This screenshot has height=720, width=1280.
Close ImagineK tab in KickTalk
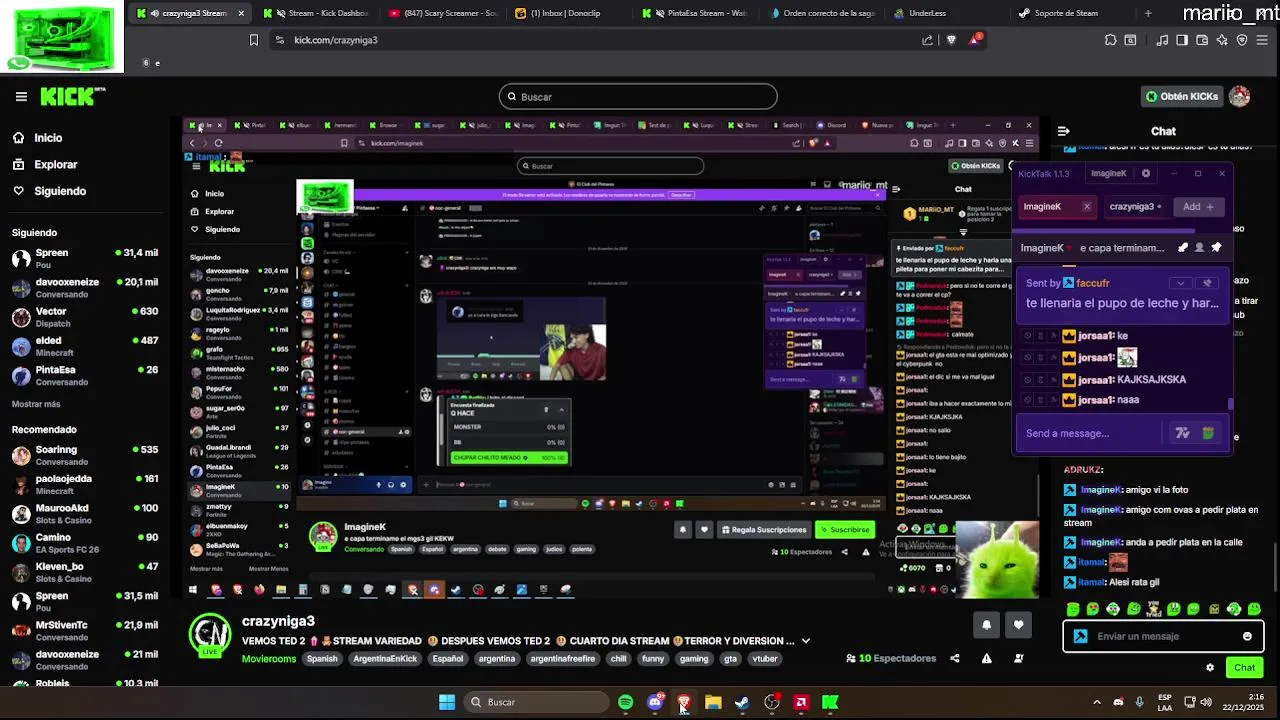tap(1087, 207)
